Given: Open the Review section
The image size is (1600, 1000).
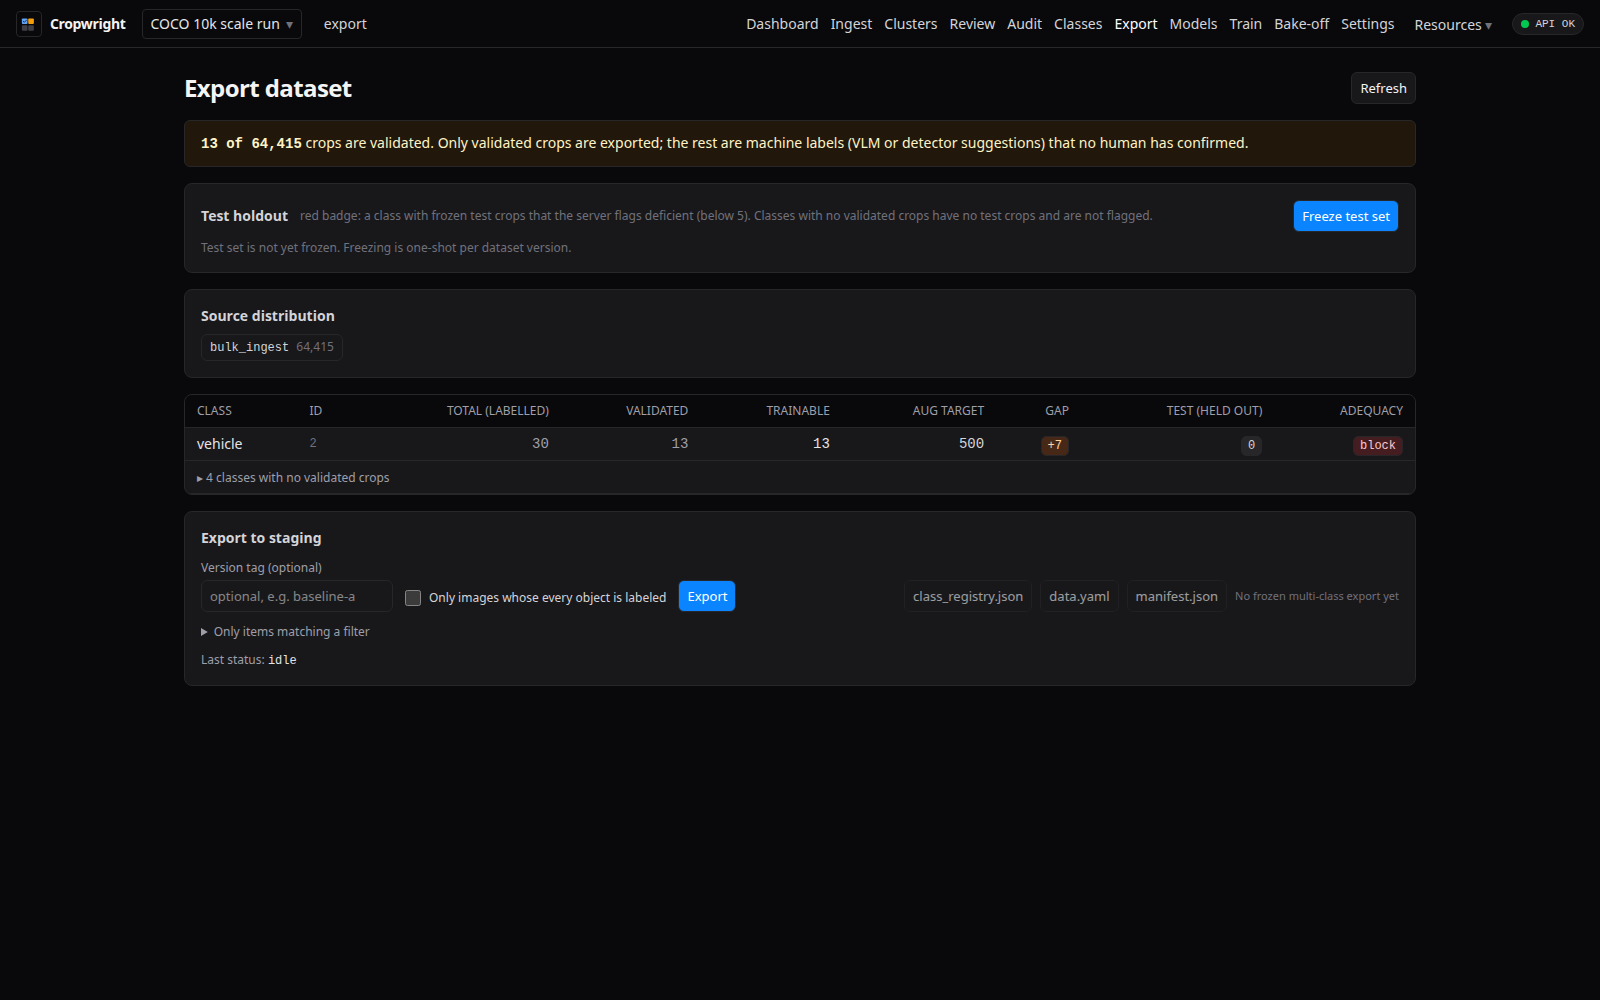Looking at the screenshot, I should [972, 24].
